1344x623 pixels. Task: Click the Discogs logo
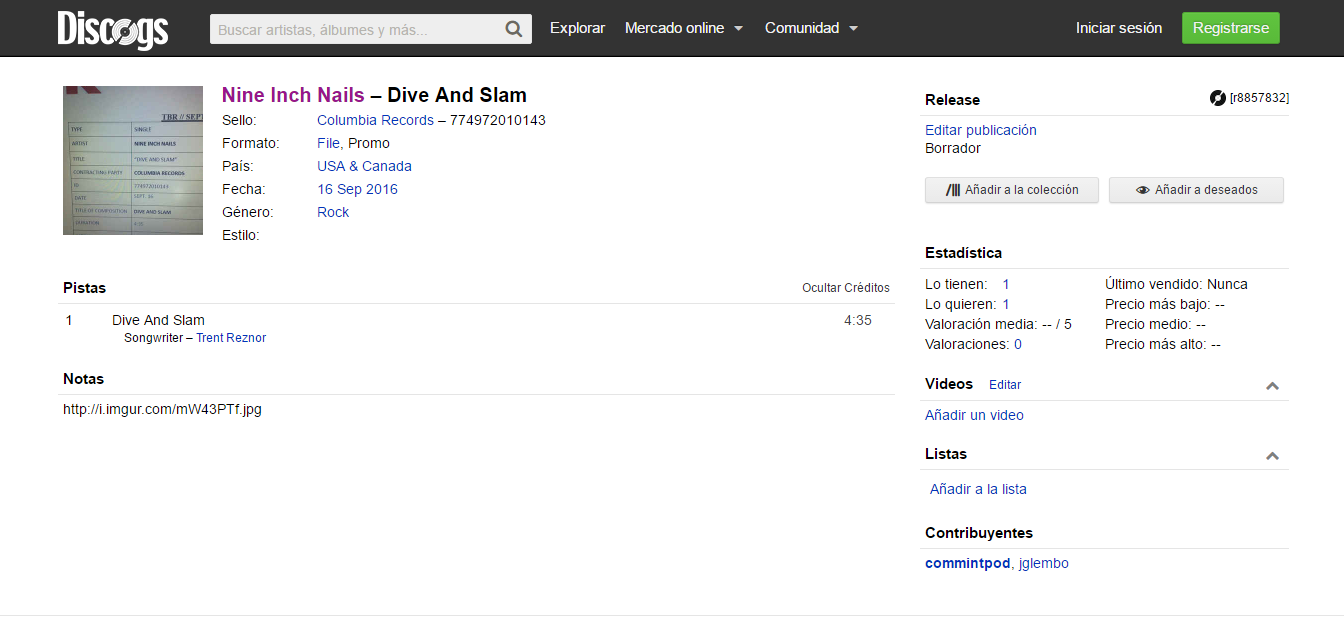click(x=112, y=29)
